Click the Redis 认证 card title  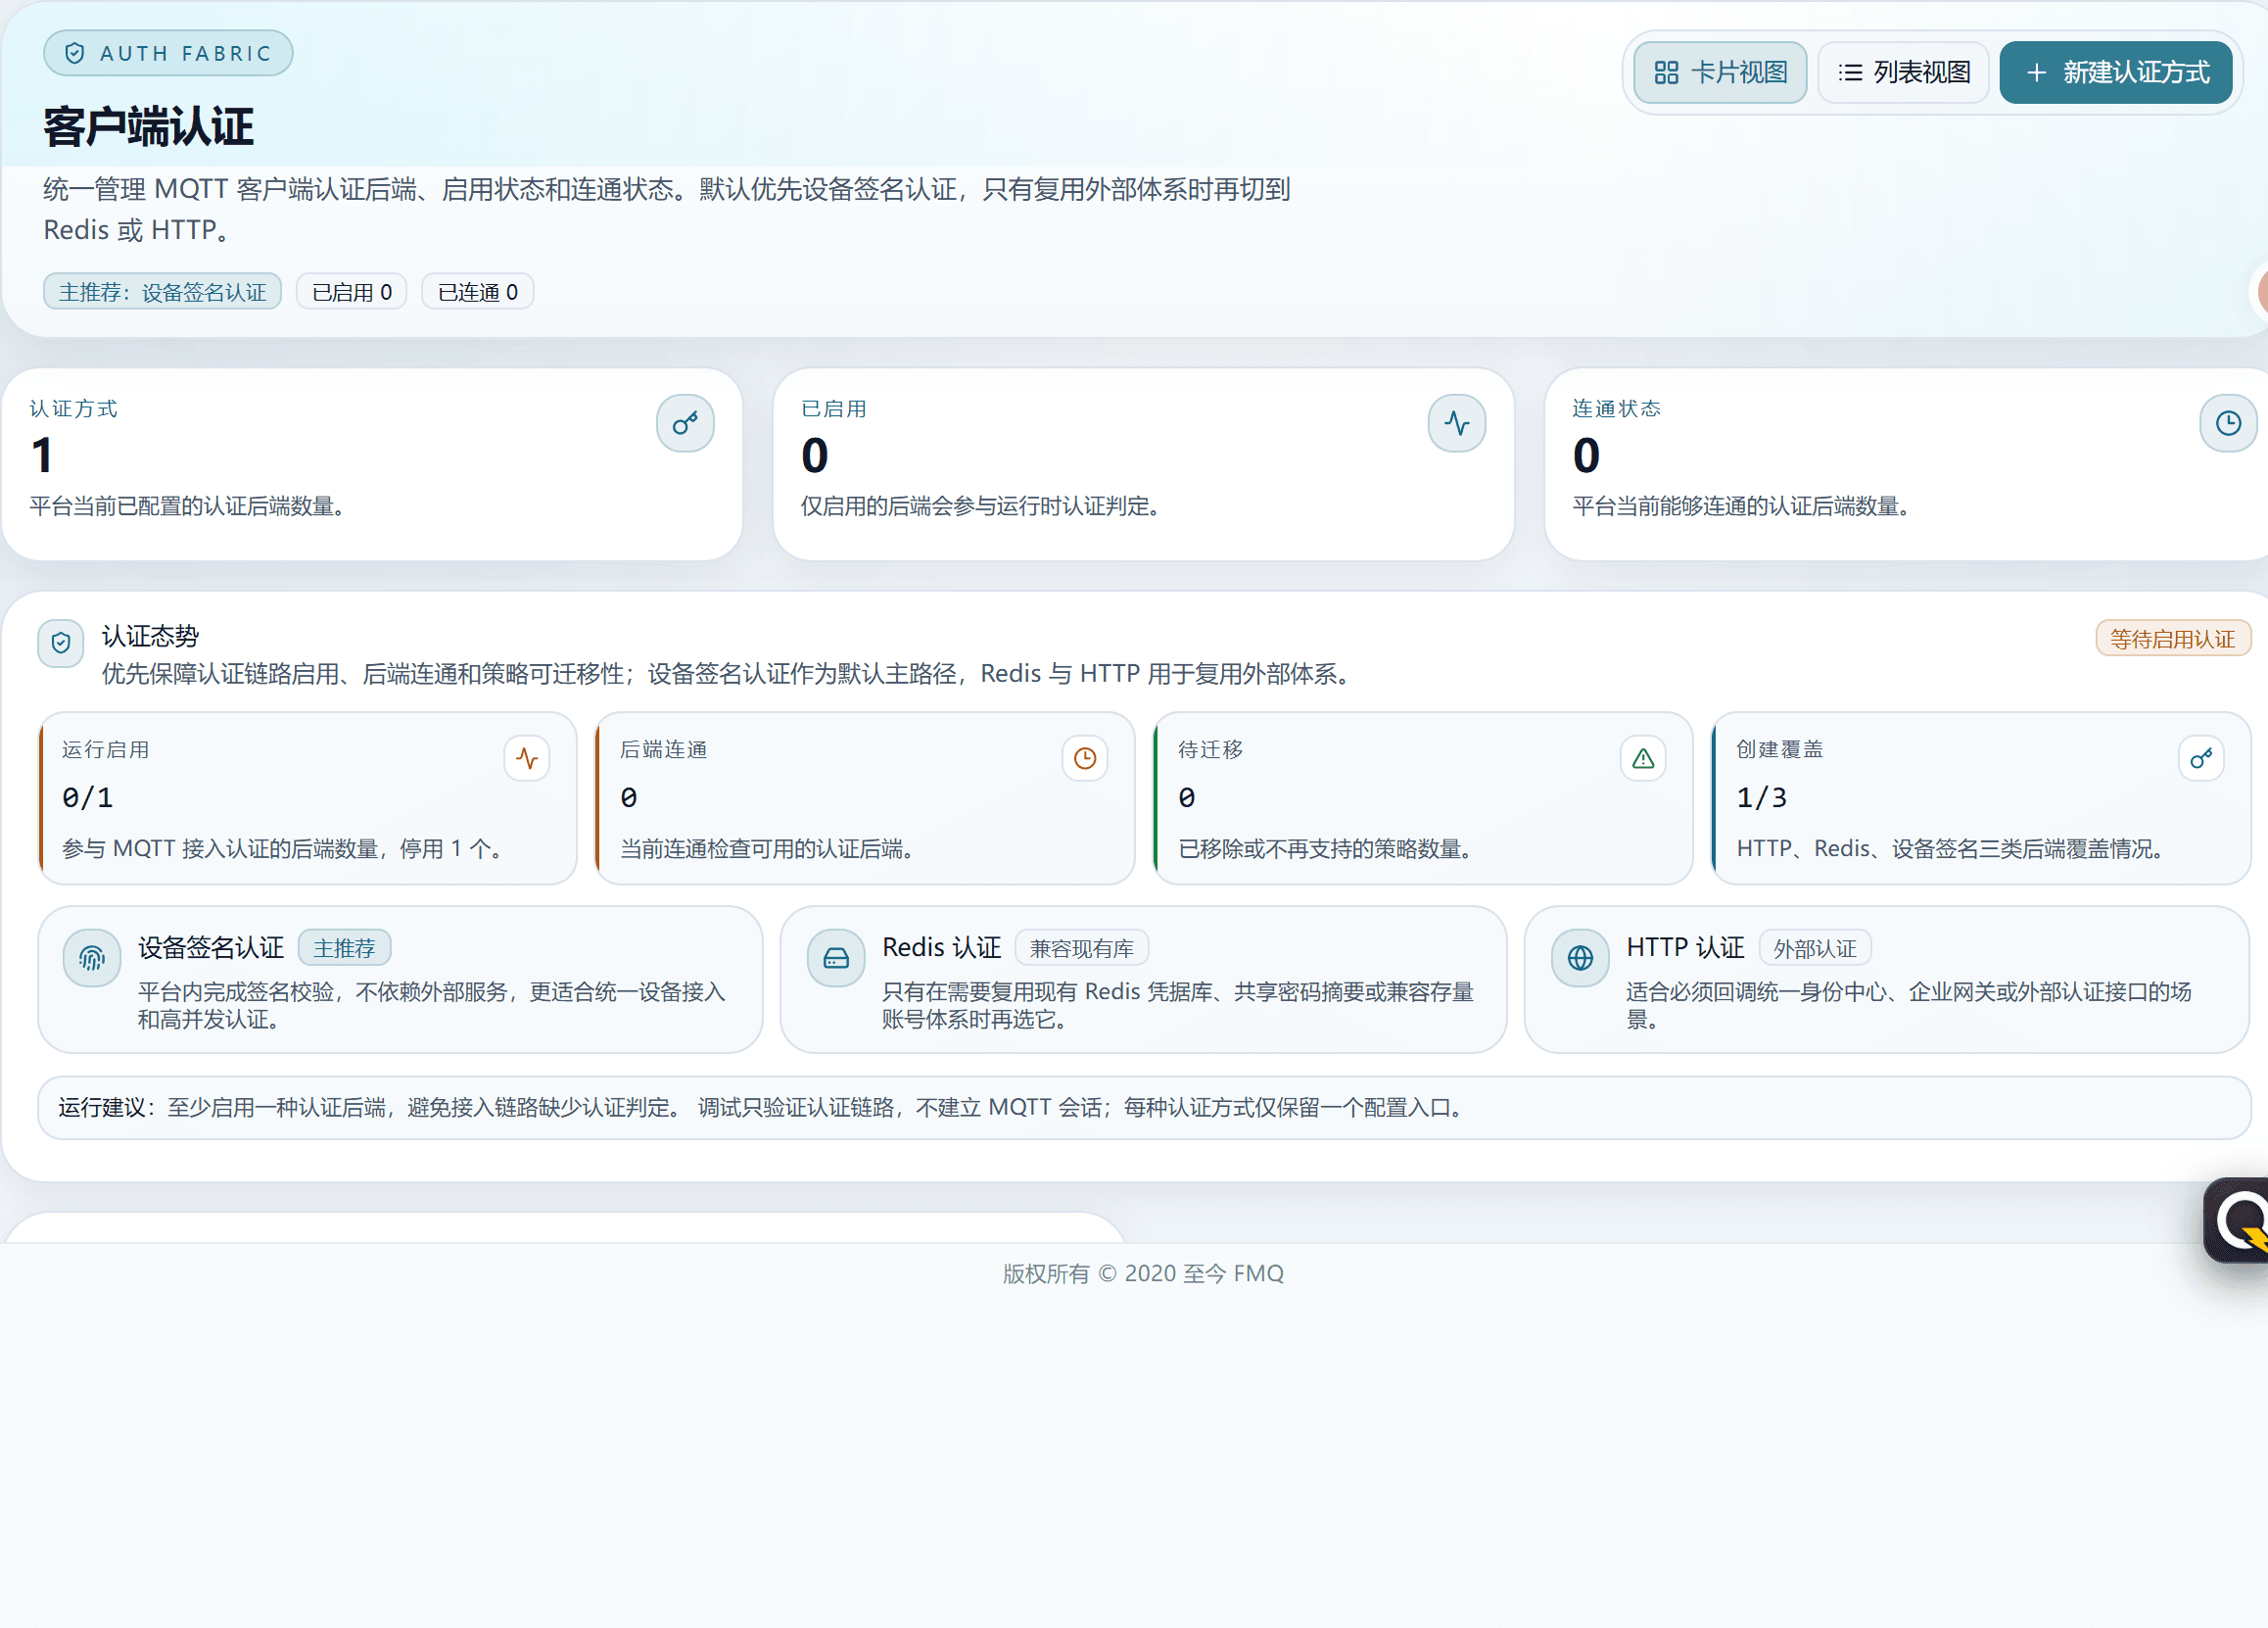tap(941, 947)
